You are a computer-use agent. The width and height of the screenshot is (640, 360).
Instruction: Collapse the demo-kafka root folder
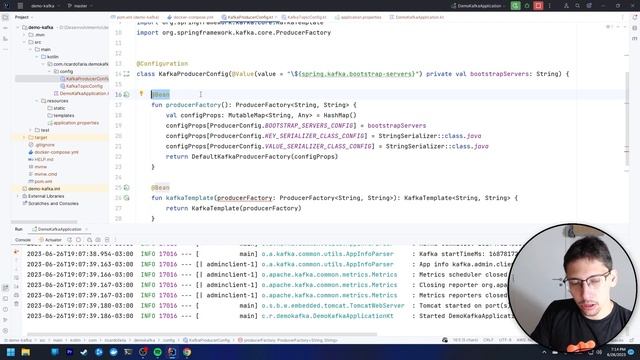(18, 27)
